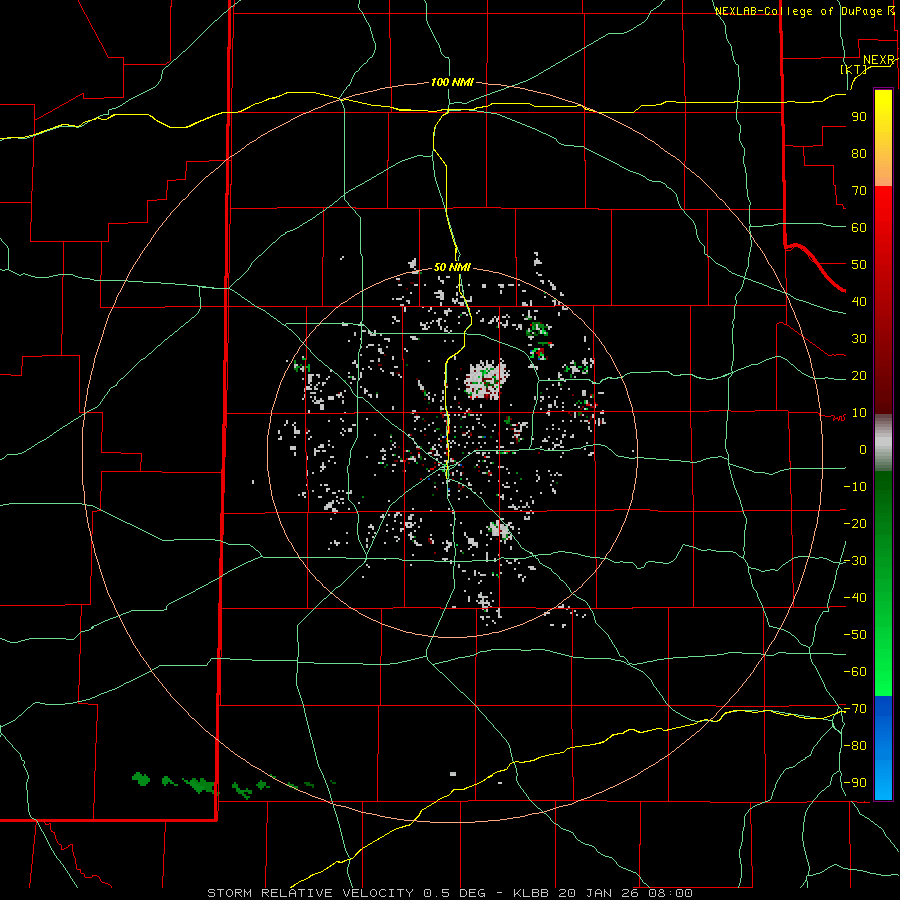
Task: Click the 40 value on the velocity scale
Action: click(859, 301)
